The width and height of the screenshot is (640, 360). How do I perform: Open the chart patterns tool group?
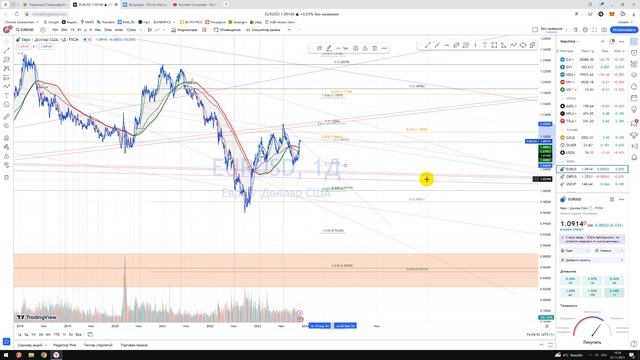[x=6, y=69]
